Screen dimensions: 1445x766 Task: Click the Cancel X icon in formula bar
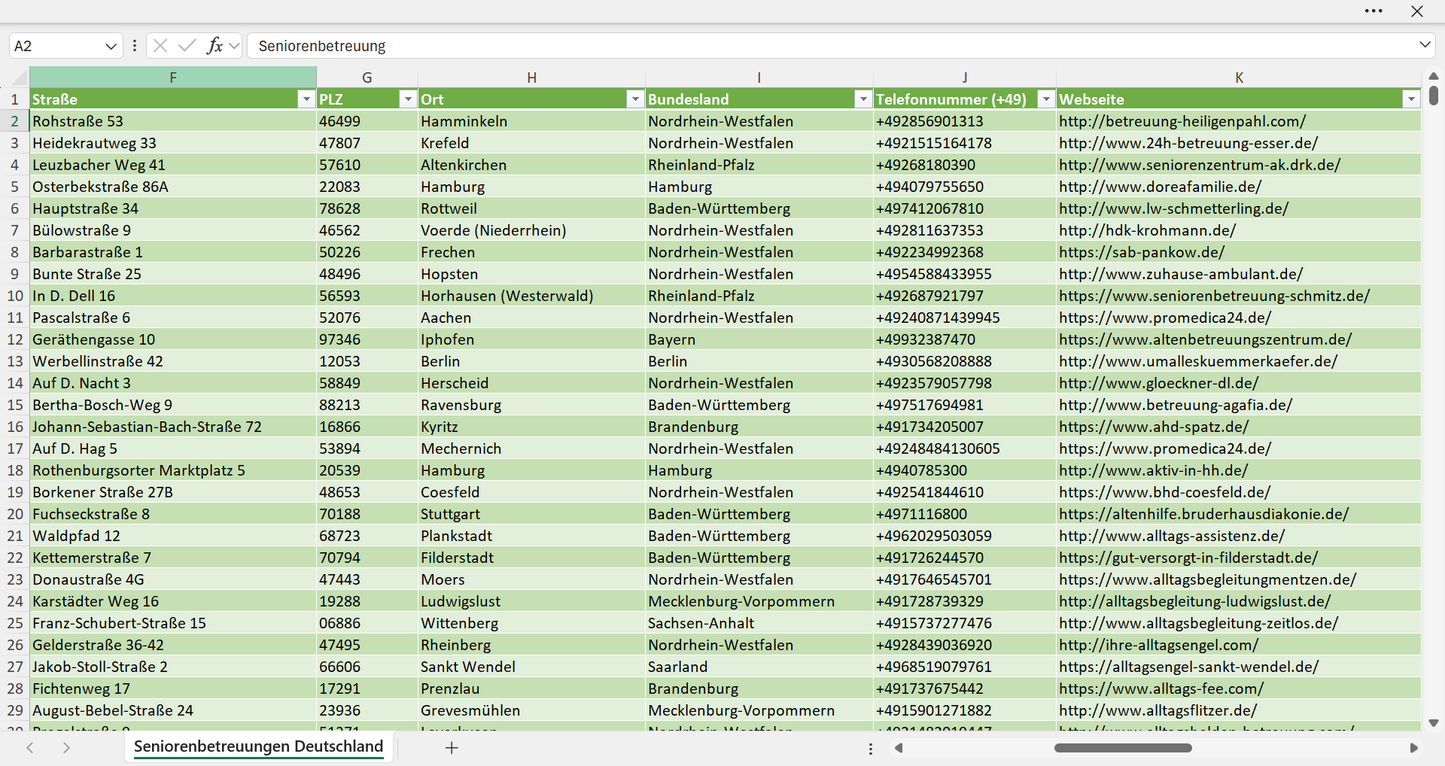(x=161, y=46)
